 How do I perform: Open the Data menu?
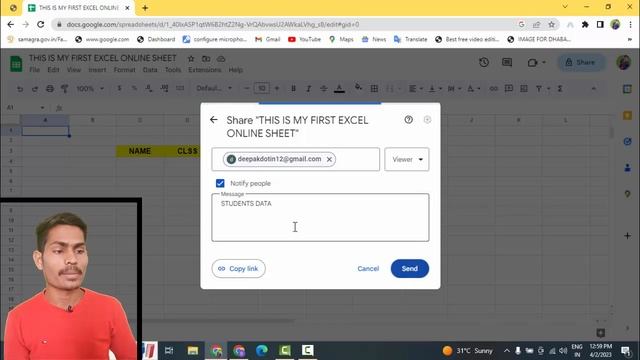[150, 70]
